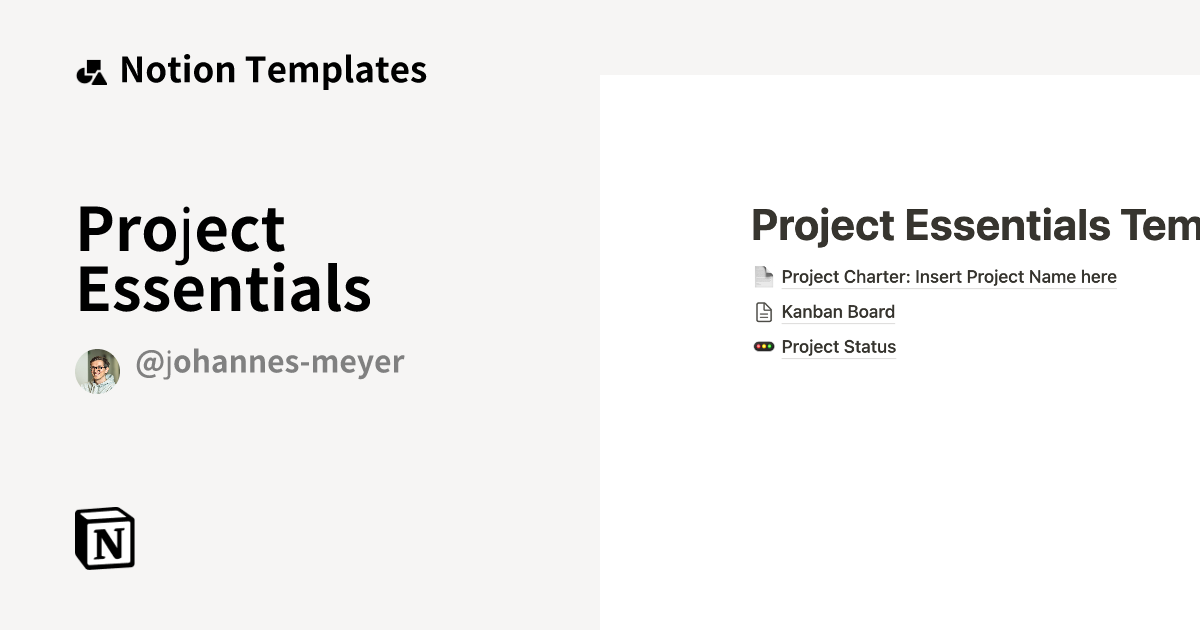Click the square shape in the Templates logo
Viewport: 1200px width, 630px height.
94,66
